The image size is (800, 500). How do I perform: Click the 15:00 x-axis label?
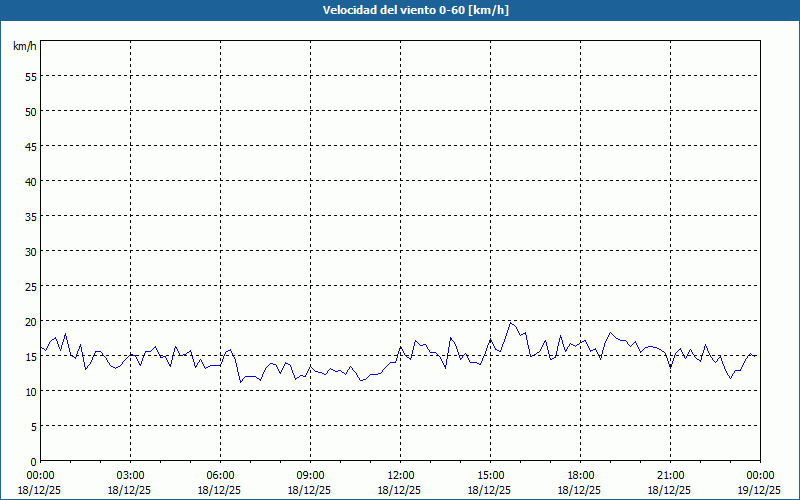pyautogui.click(x=490, y=475)
